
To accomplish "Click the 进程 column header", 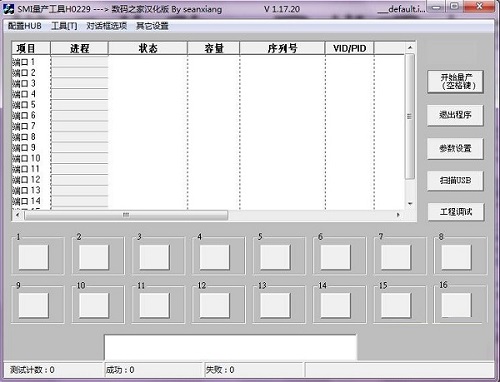I will 79,48.
